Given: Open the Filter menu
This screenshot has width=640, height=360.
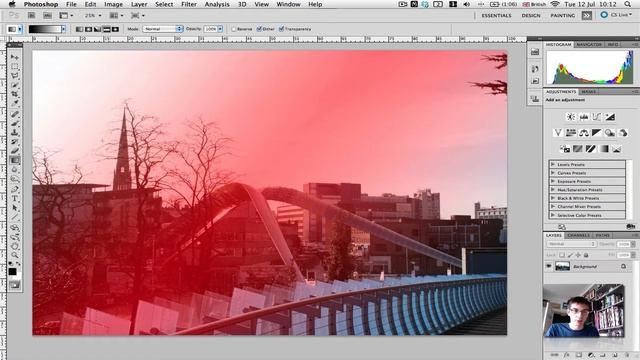Looking at the screenshot, I should point(189,4).
